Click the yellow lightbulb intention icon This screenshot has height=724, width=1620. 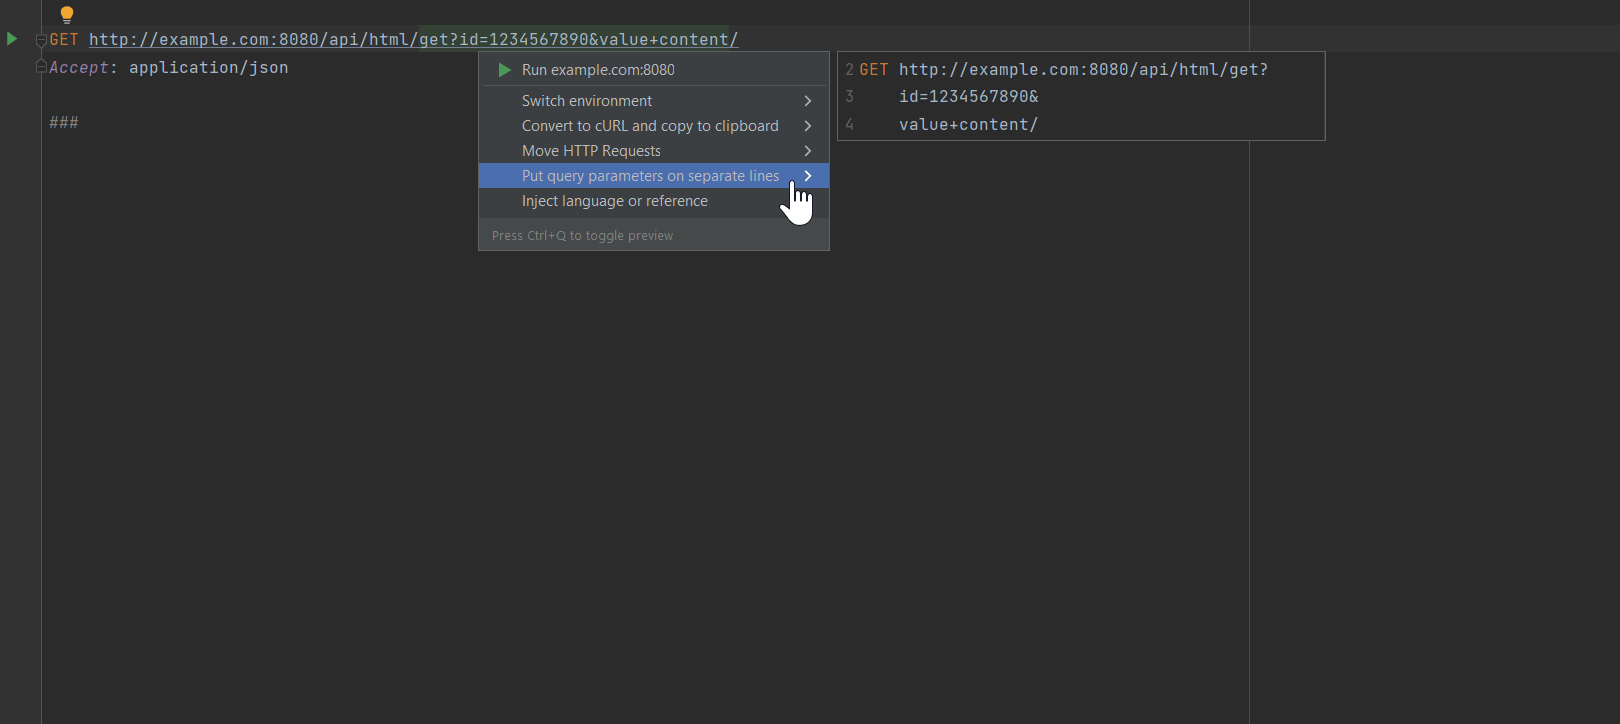[66, 14]
